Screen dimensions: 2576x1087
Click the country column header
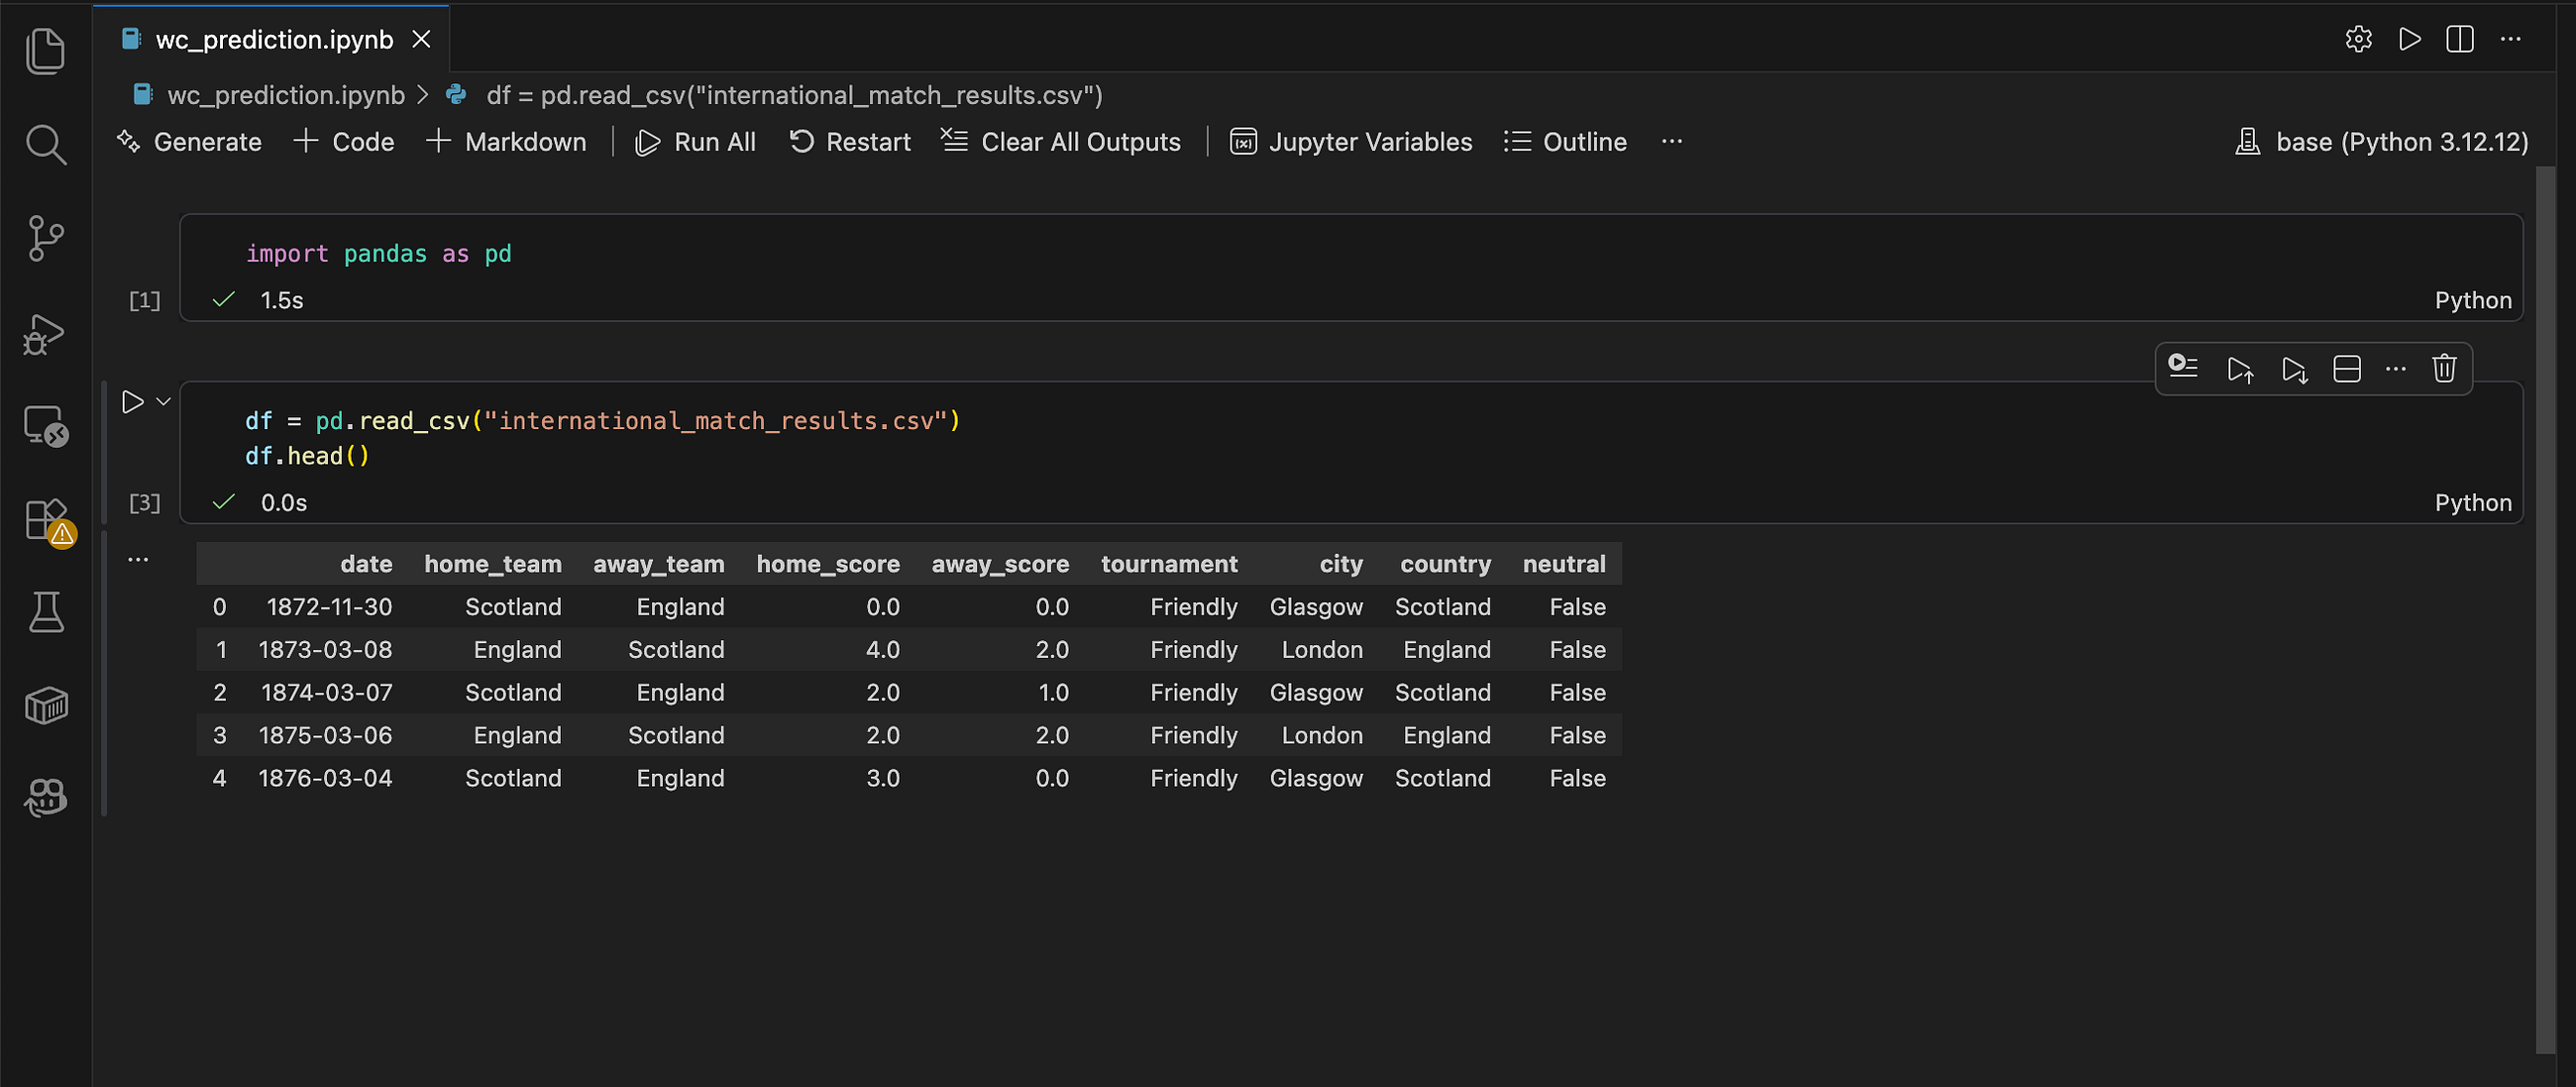tap(1445, 564)
